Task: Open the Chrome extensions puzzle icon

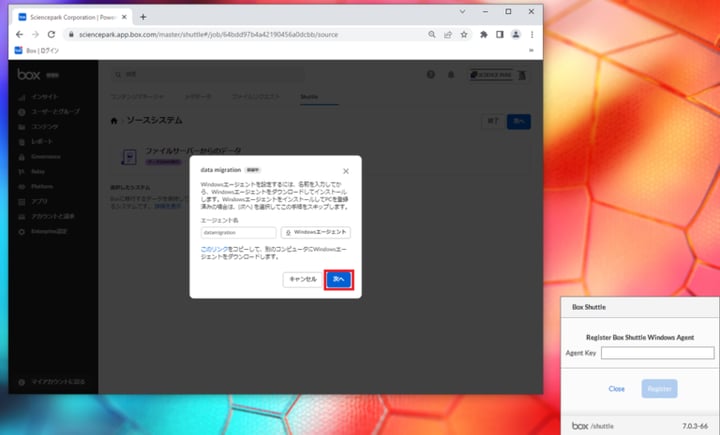Action: (x=483, y=34)
